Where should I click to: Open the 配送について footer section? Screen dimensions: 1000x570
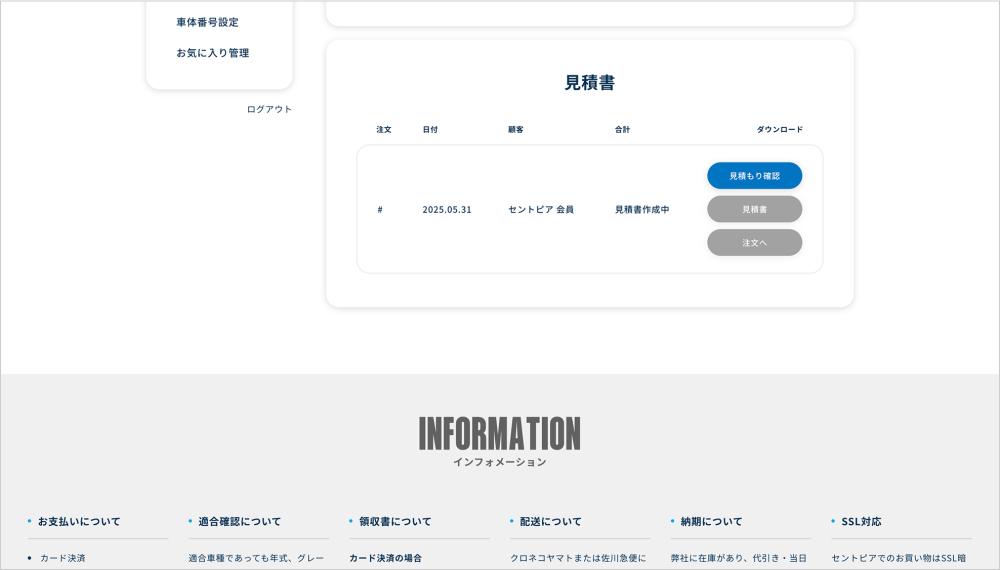click(550, 521)
